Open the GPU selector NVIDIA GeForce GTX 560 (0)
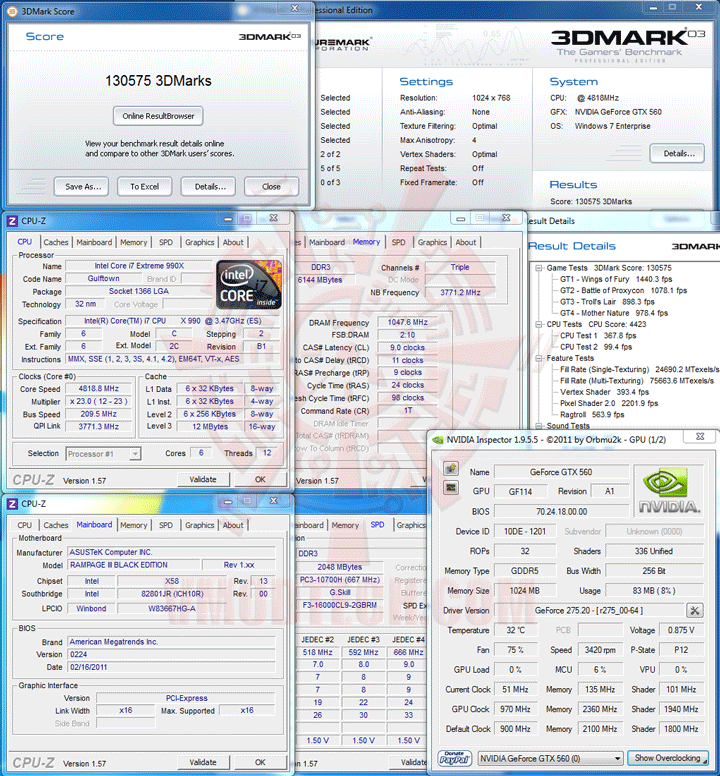Image resolution: width=720 pixels, height=776 pixels. coord(550,758)
